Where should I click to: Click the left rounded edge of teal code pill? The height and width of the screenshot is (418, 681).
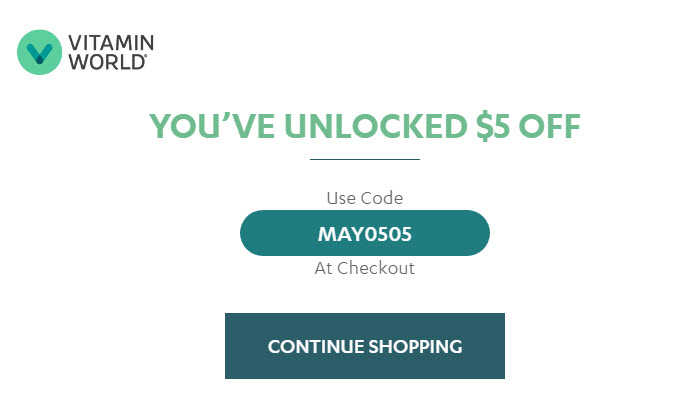pyautogui.click(x=250, y=233)
